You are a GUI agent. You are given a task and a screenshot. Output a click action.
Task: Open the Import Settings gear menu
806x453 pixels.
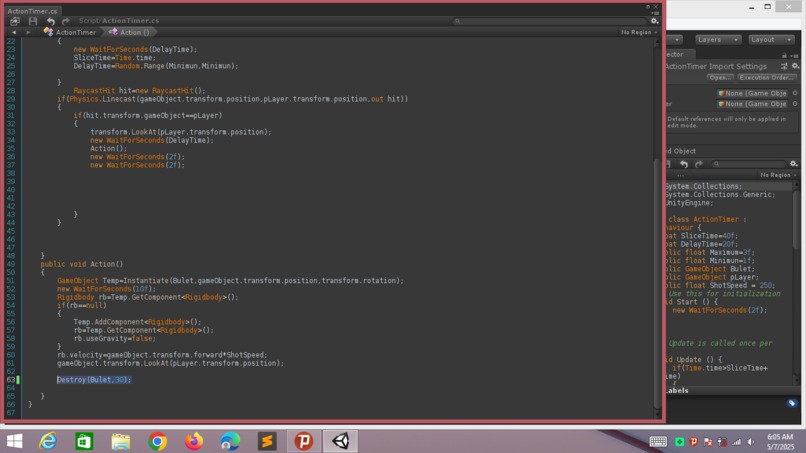tap(795, 66)
